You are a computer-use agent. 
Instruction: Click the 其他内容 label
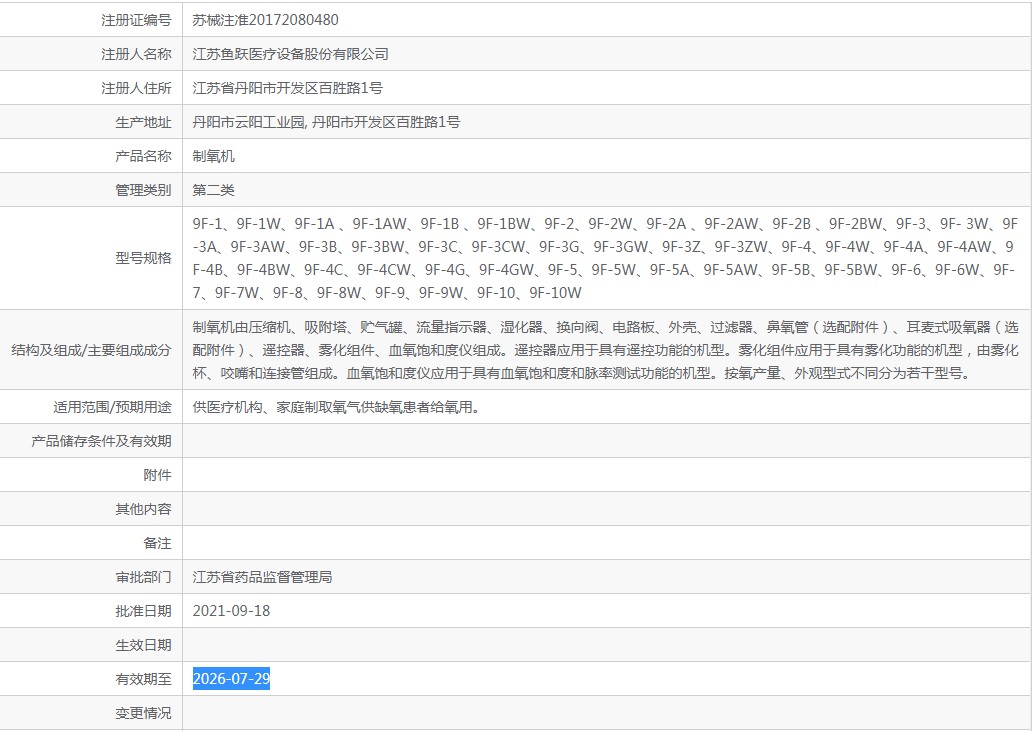[143, 509]
